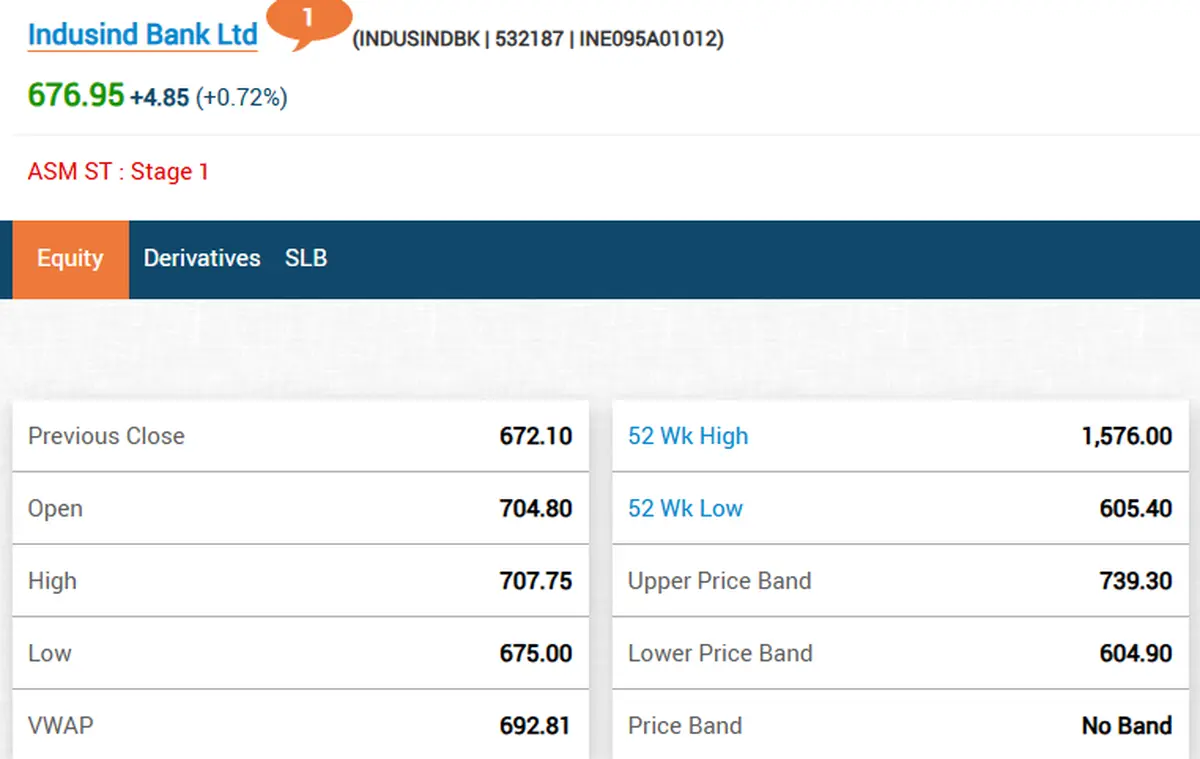This screenshot has width=1200, height=759.
Task: Click the 52 week high value 1,576.00
Action: pos(1127,436)
